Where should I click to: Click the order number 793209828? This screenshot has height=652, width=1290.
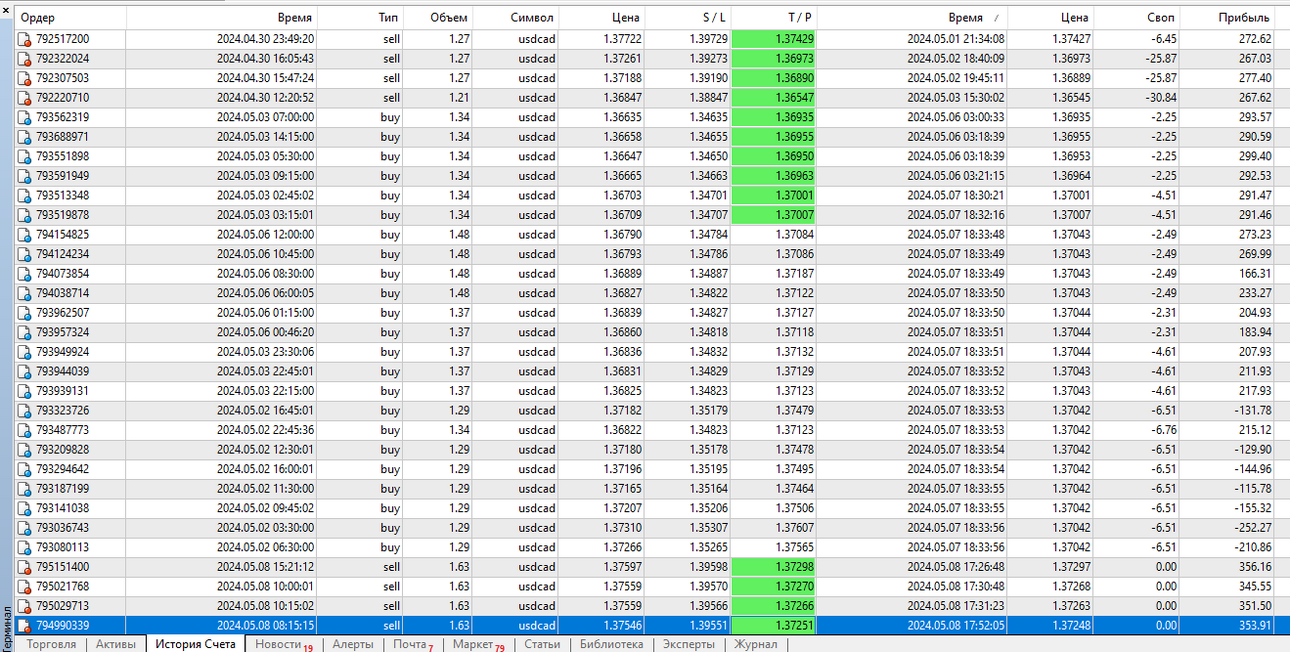coord(62,450)
